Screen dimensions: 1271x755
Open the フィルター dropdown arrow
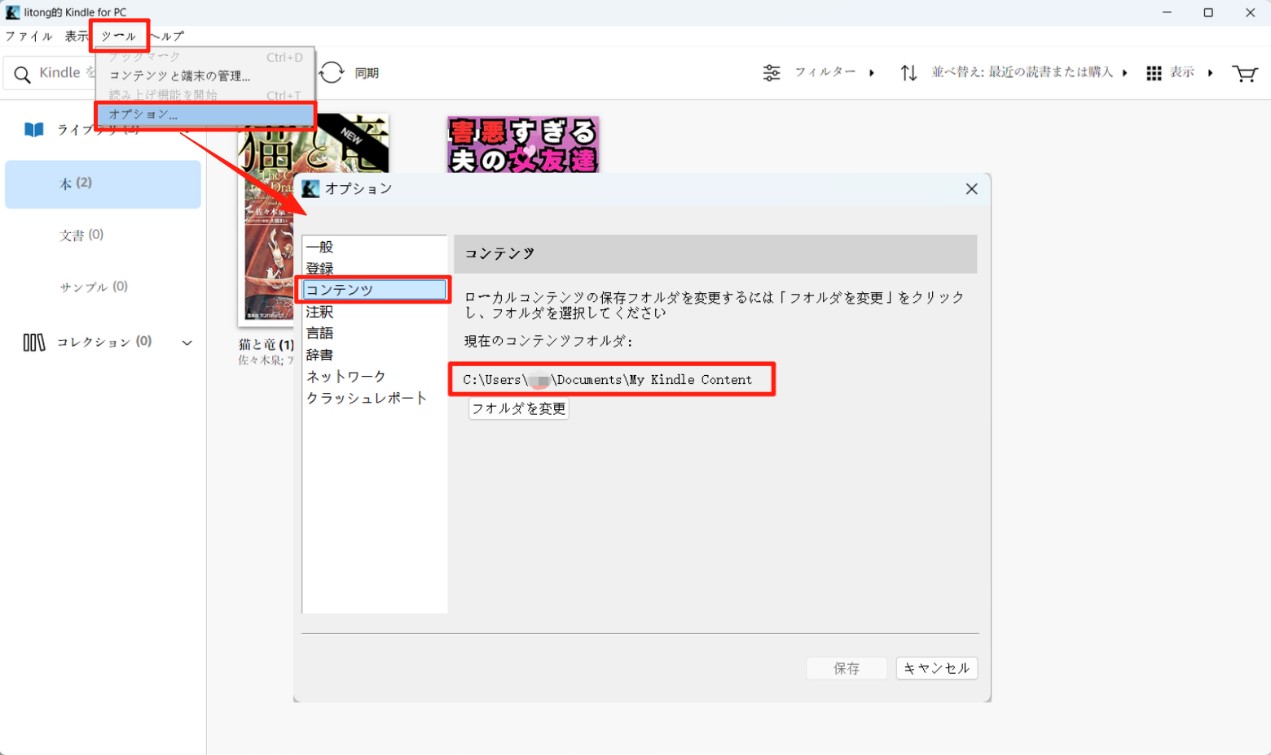tap(872, 73)
